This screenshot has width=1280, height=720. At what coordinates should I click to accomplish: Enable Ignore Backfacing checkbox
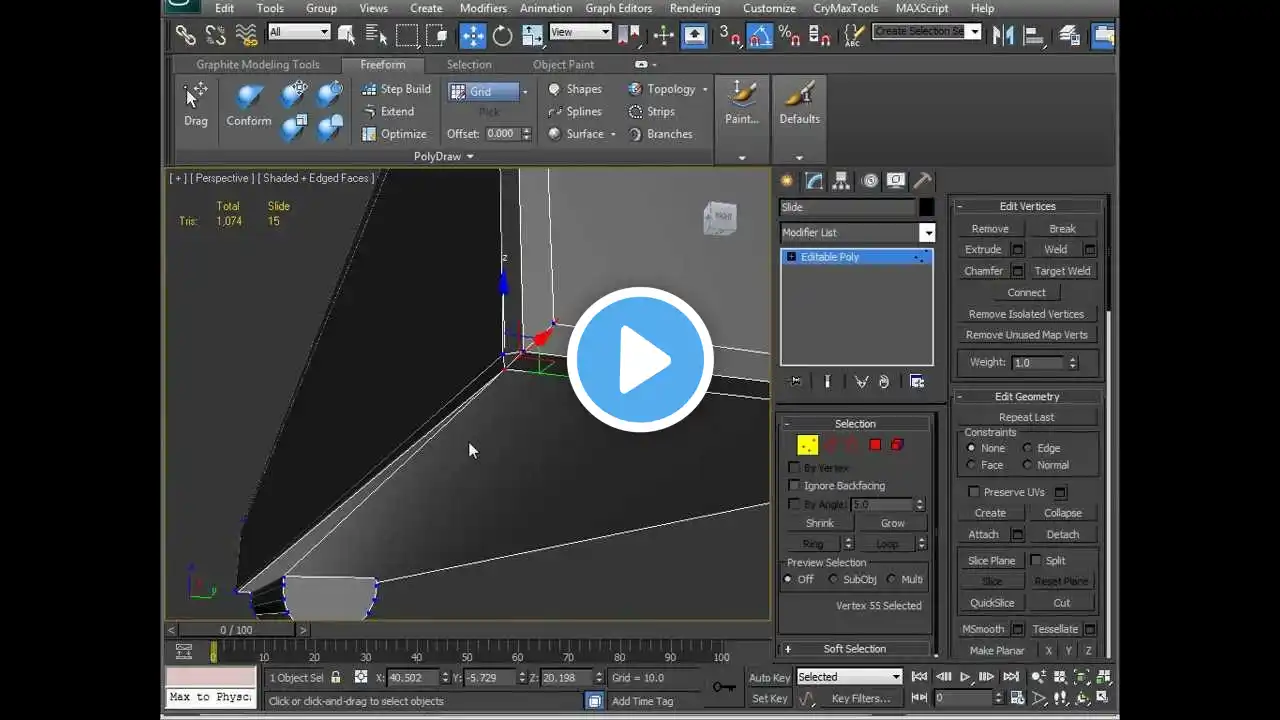794,486
